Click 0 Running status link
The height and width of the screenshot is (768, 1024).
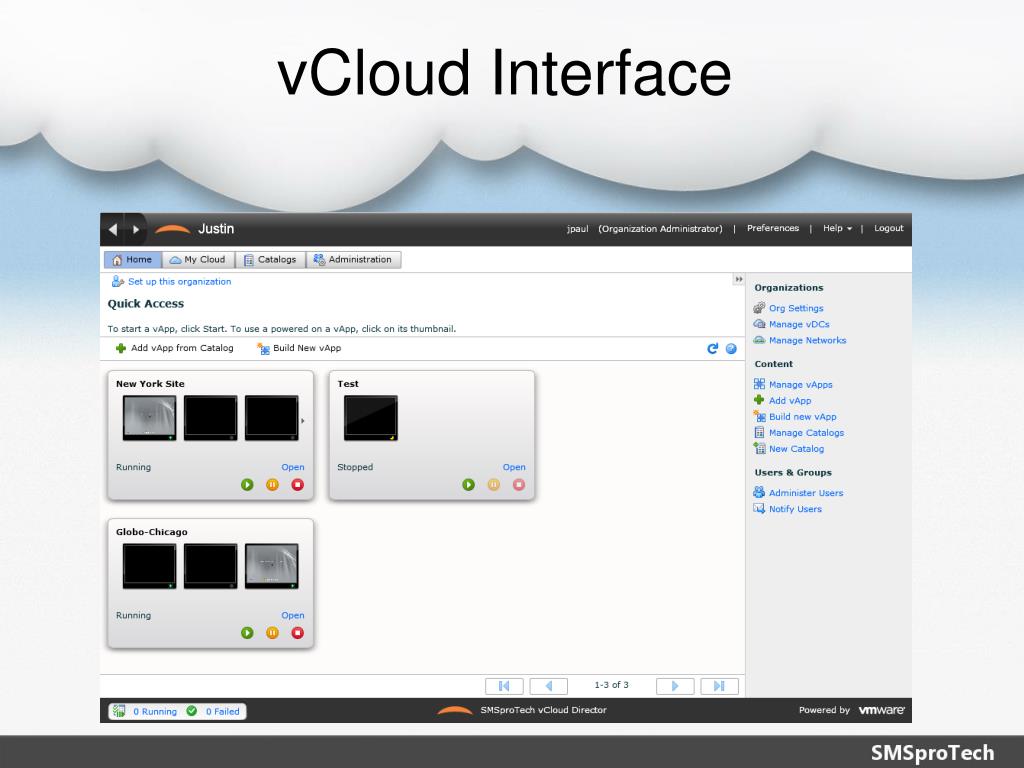pyautogui.click(x=155, y=711)
